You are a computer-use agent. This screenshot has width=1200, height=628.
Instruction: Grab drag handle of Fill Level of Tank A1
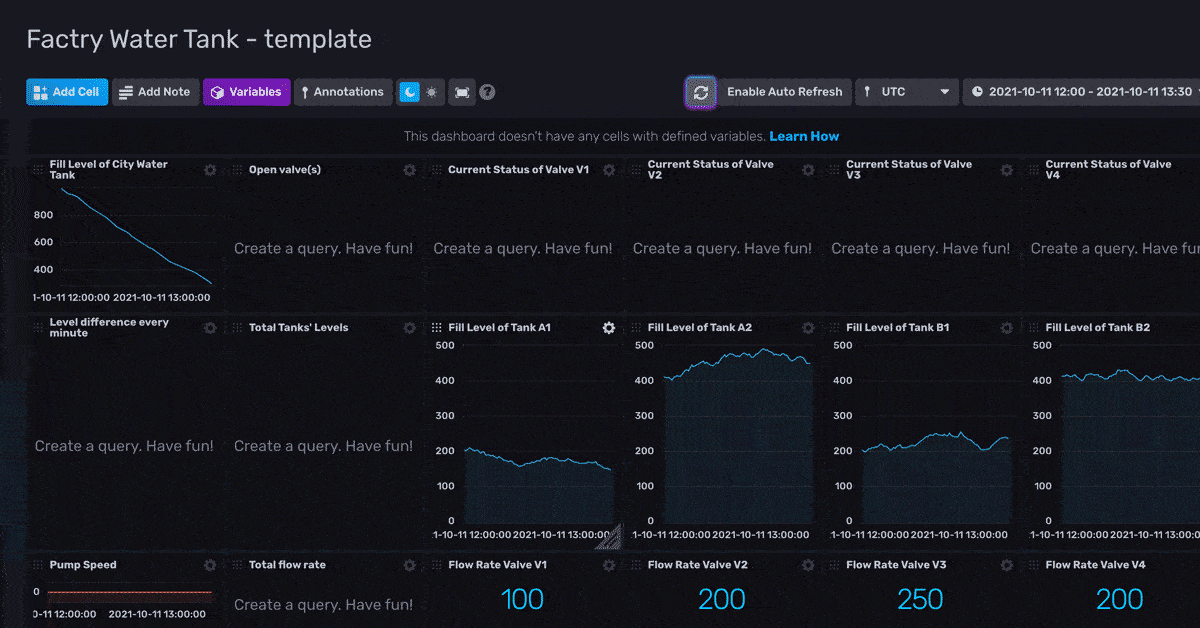[x=436, y=328]
